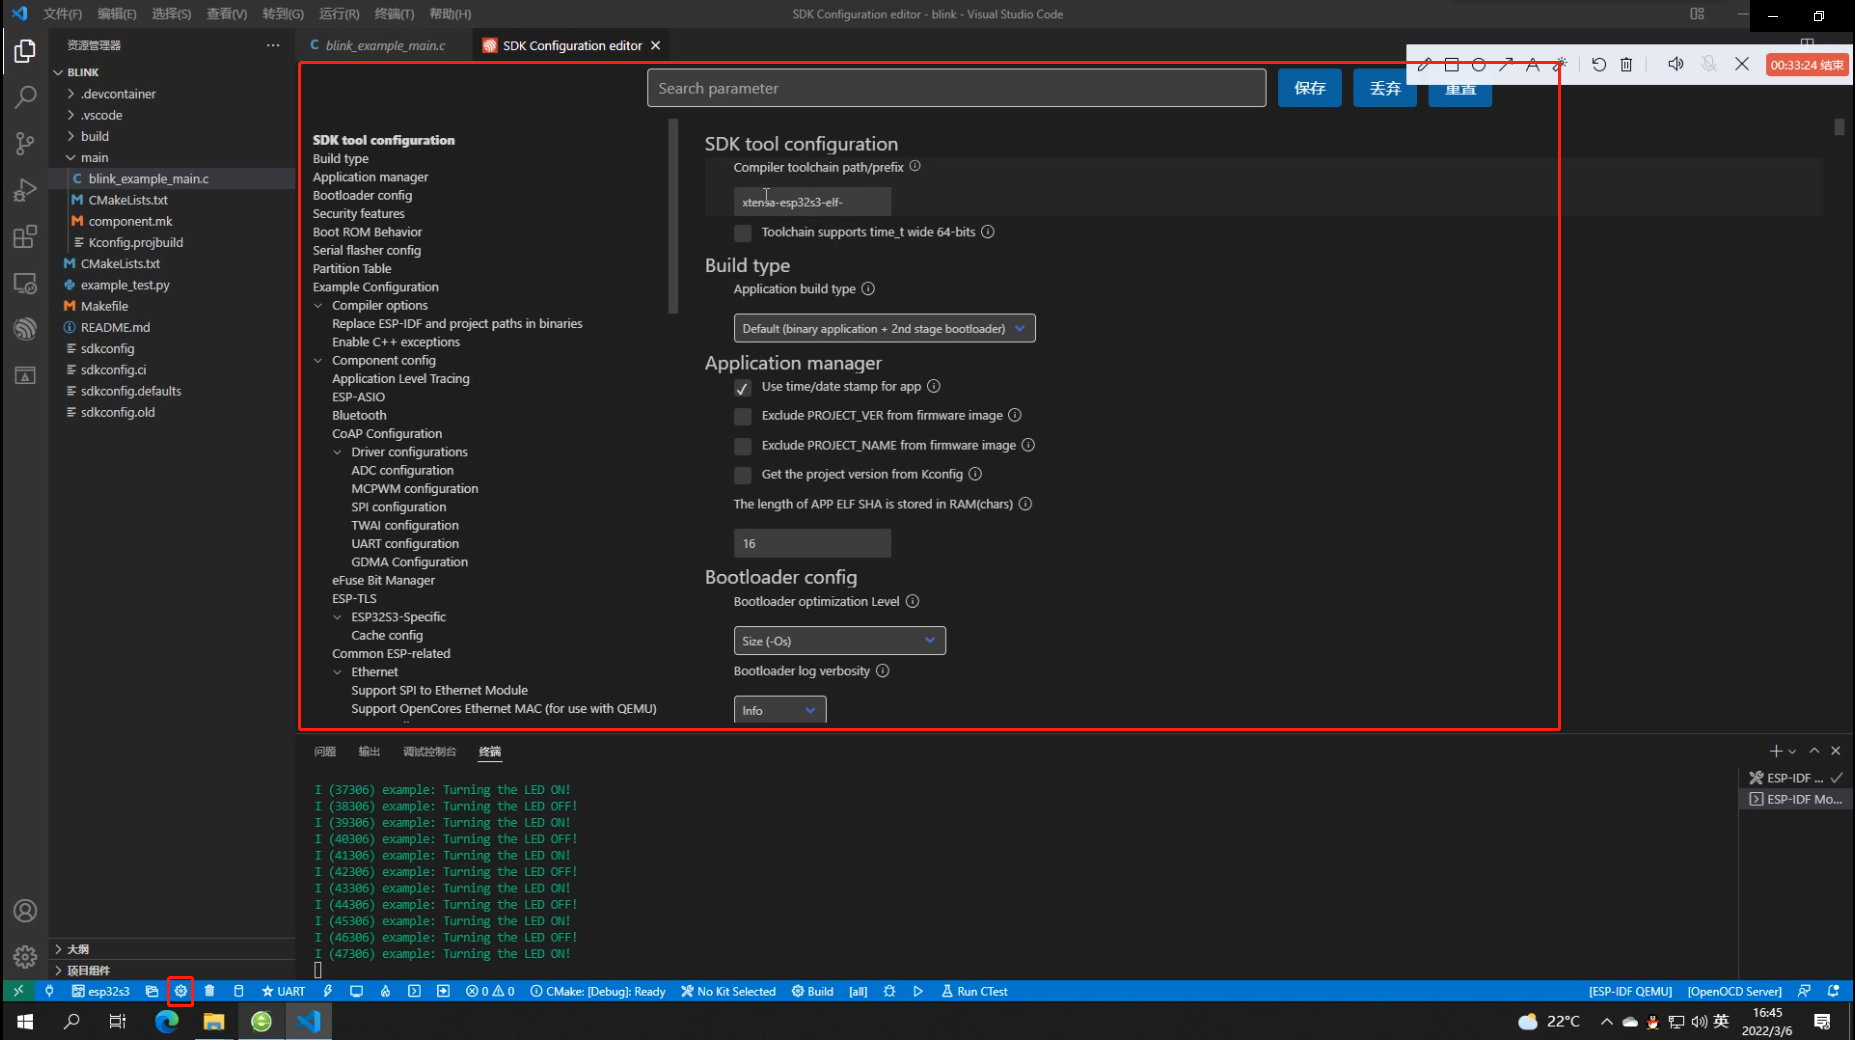Click the 结束 recording stop button
The image size is (1855, 1040).
click(1807, 65)
